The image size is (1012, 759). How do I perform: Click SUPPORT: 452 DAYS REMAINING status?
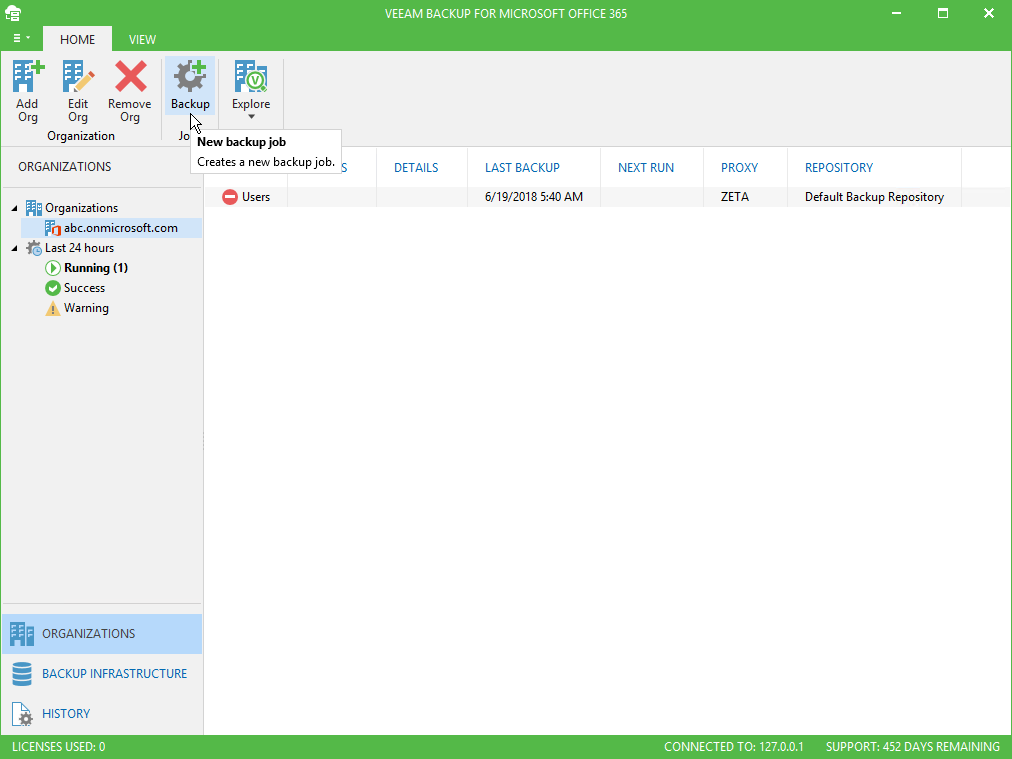[913, 747]
